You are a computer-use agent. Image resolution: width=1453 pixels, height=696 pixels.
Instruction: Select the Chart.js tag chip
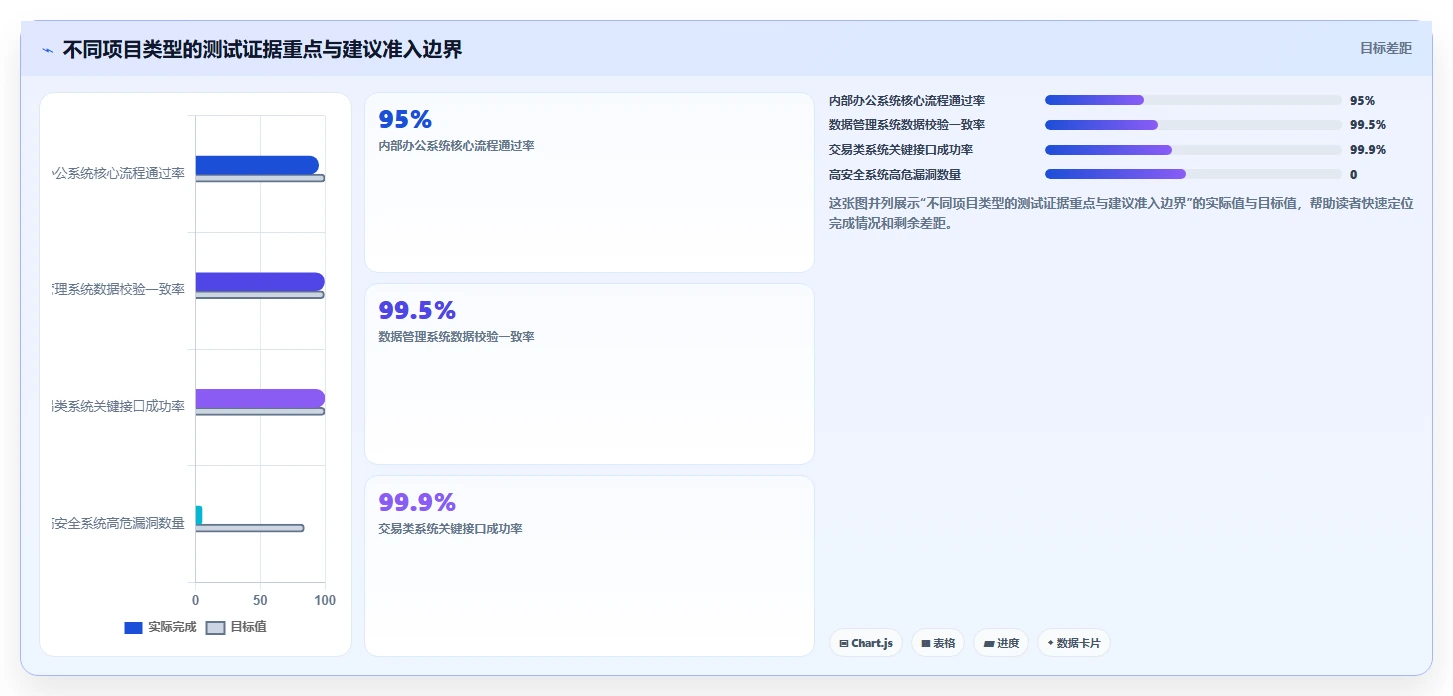click(866, 643)
